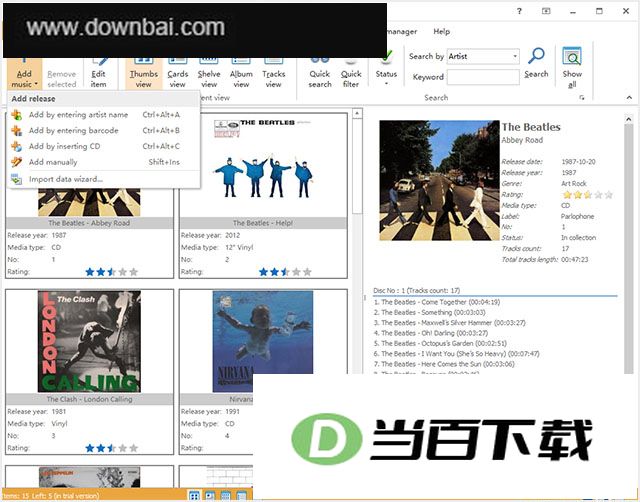Screen dimensions: 640x502
Task: Click total tracks length 00:47:23
Action: point(574,260)
